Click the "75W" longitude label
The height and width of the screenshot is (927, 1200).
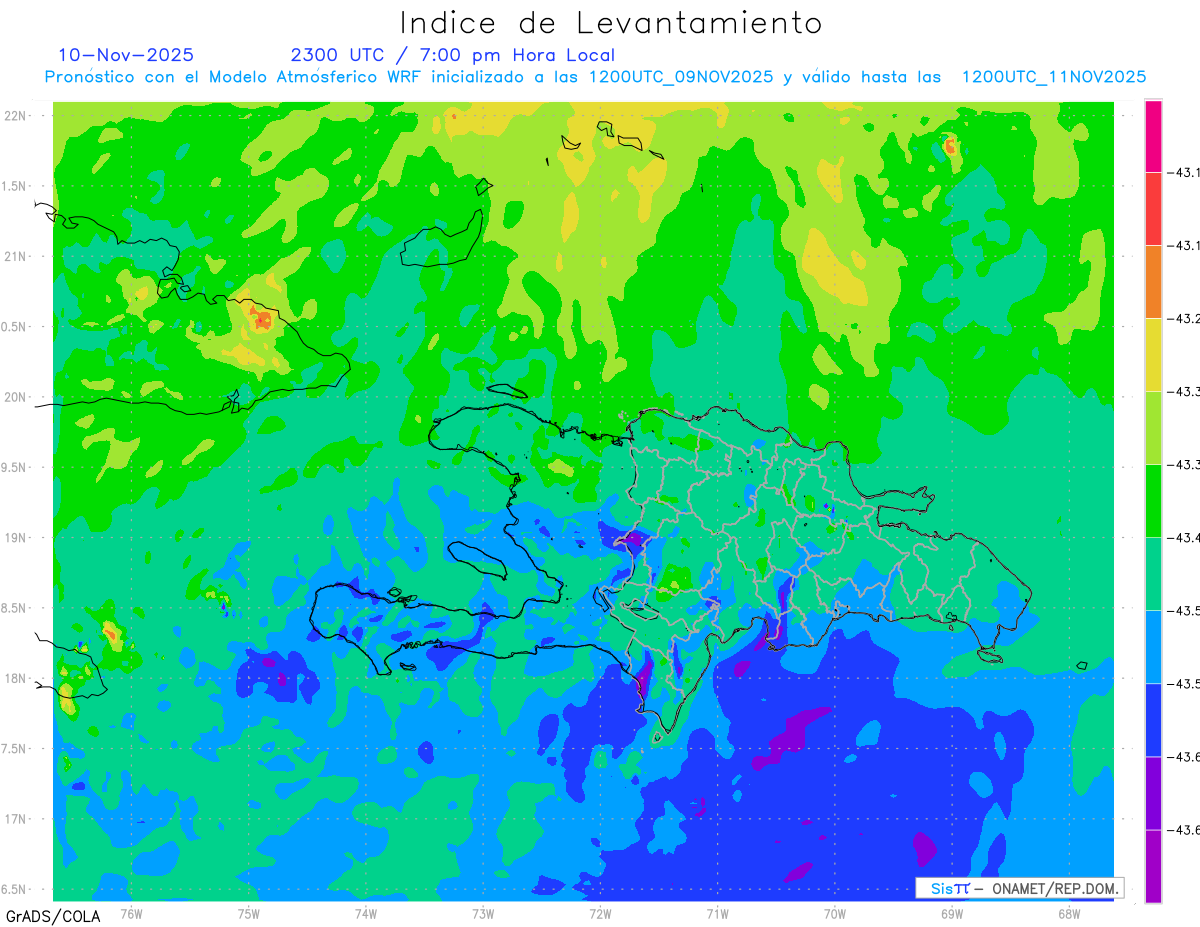coord(249,912)
